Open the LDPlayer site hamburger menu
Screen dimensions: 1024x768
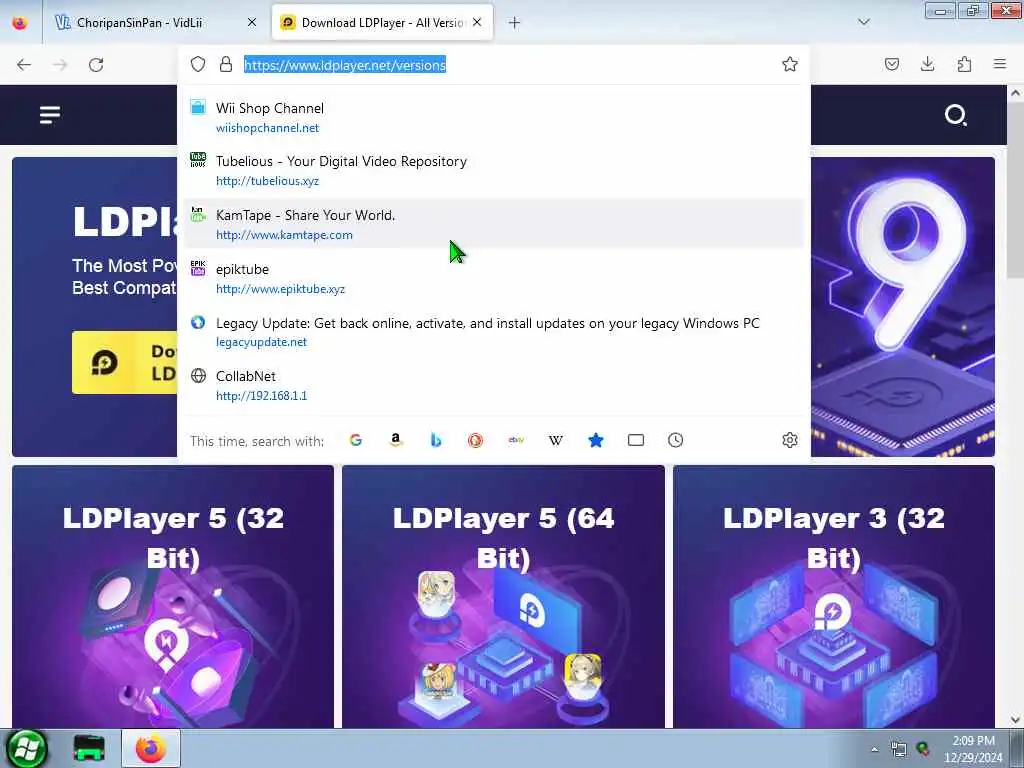(50, 115)
